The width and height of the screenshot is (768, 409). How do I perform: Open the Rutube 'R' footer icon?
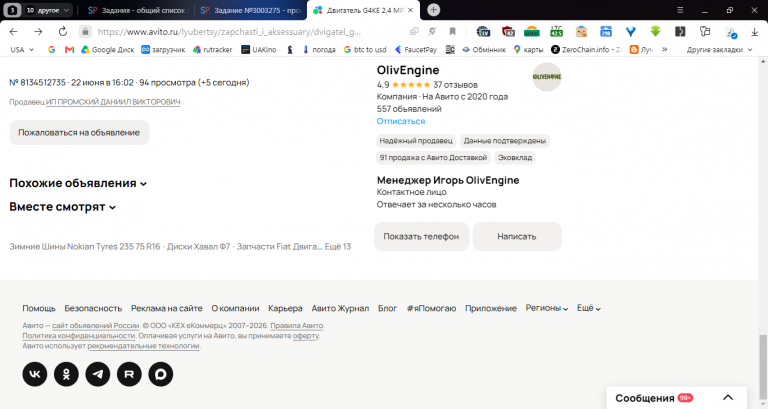(x=129, y=374)
